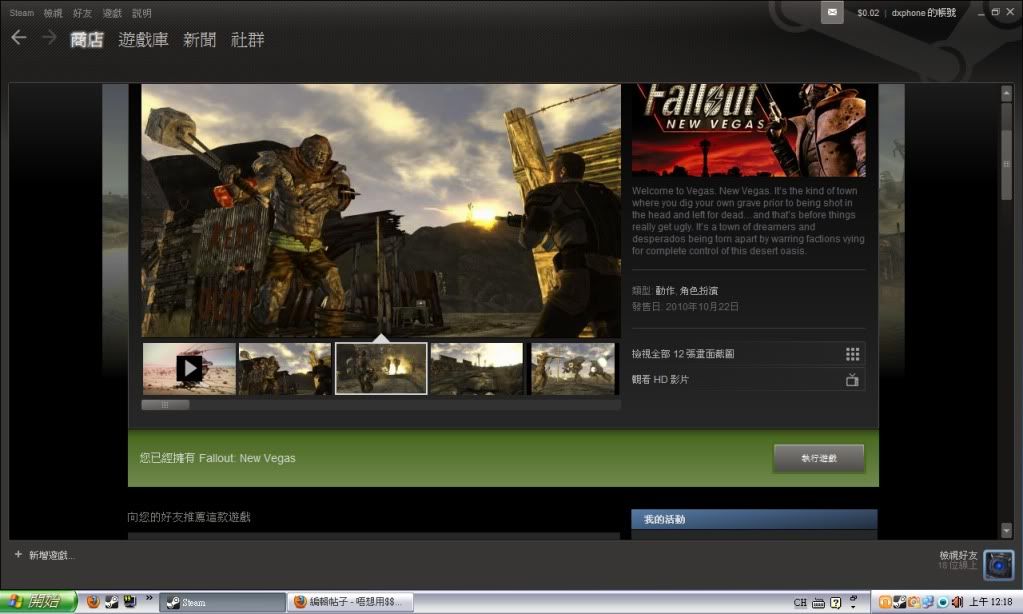Select the last screenshot thumbnail in the strip

pos(572,368)
